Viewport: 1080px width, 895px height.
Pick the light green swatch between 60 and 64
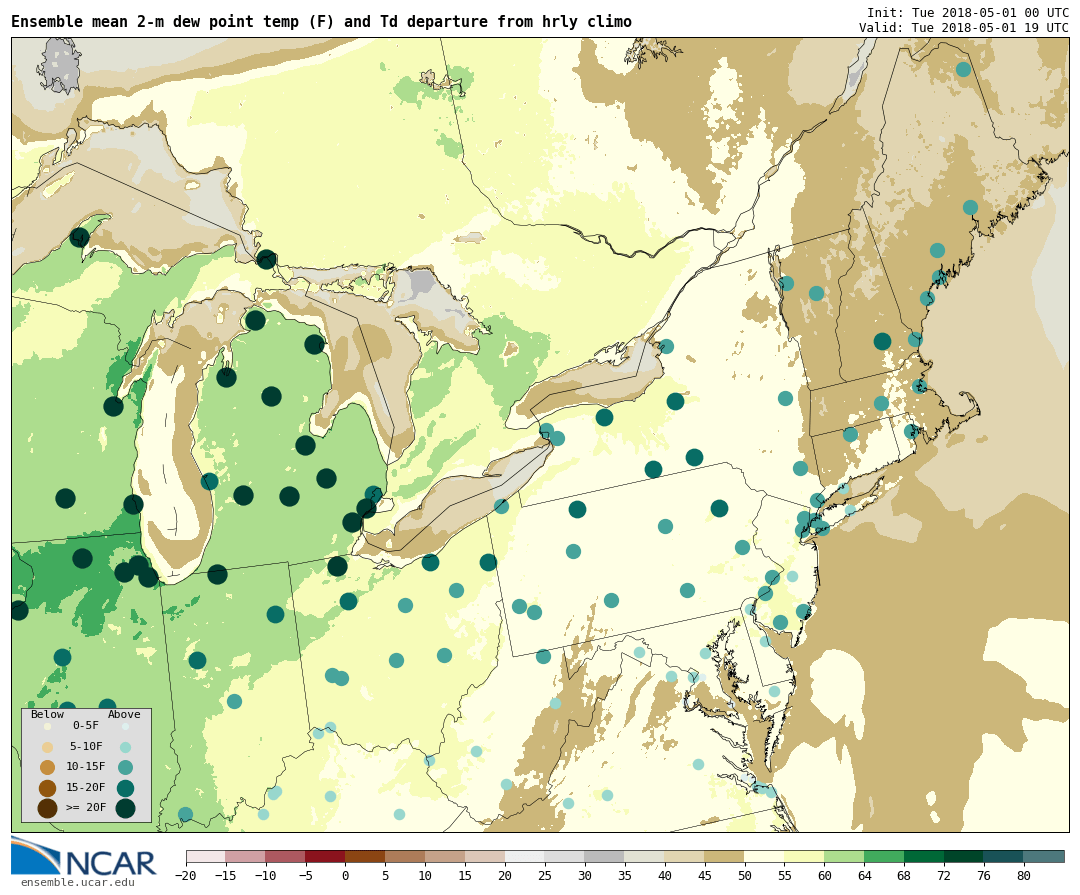(x=844, y=856)
